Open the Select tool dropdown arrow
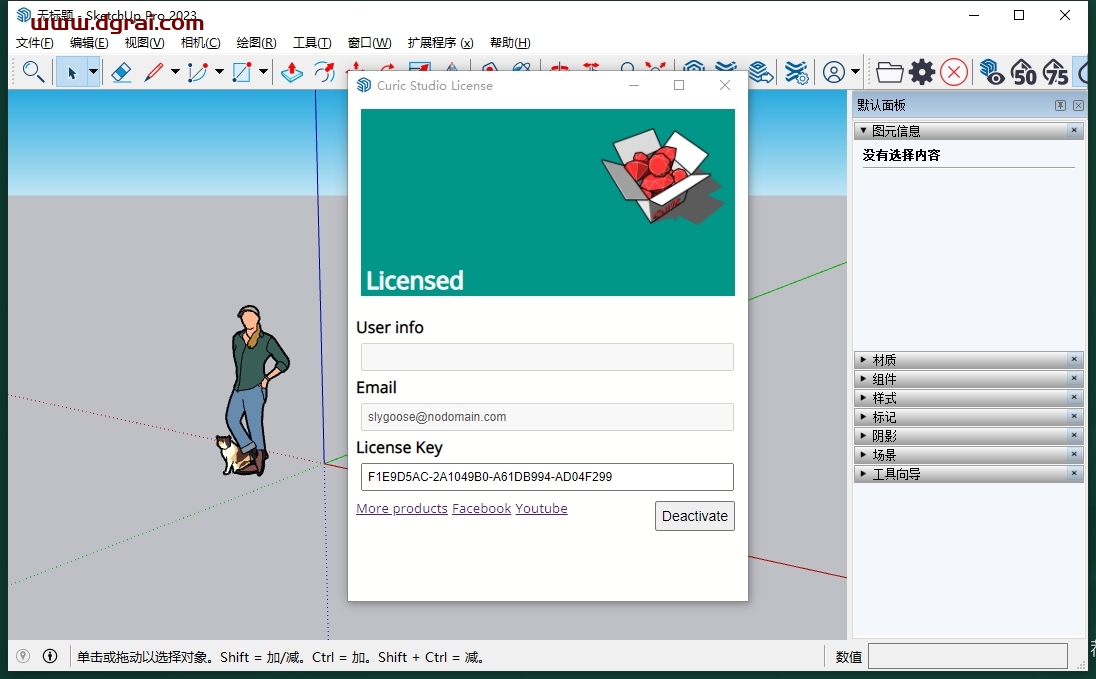 point(93,72)
